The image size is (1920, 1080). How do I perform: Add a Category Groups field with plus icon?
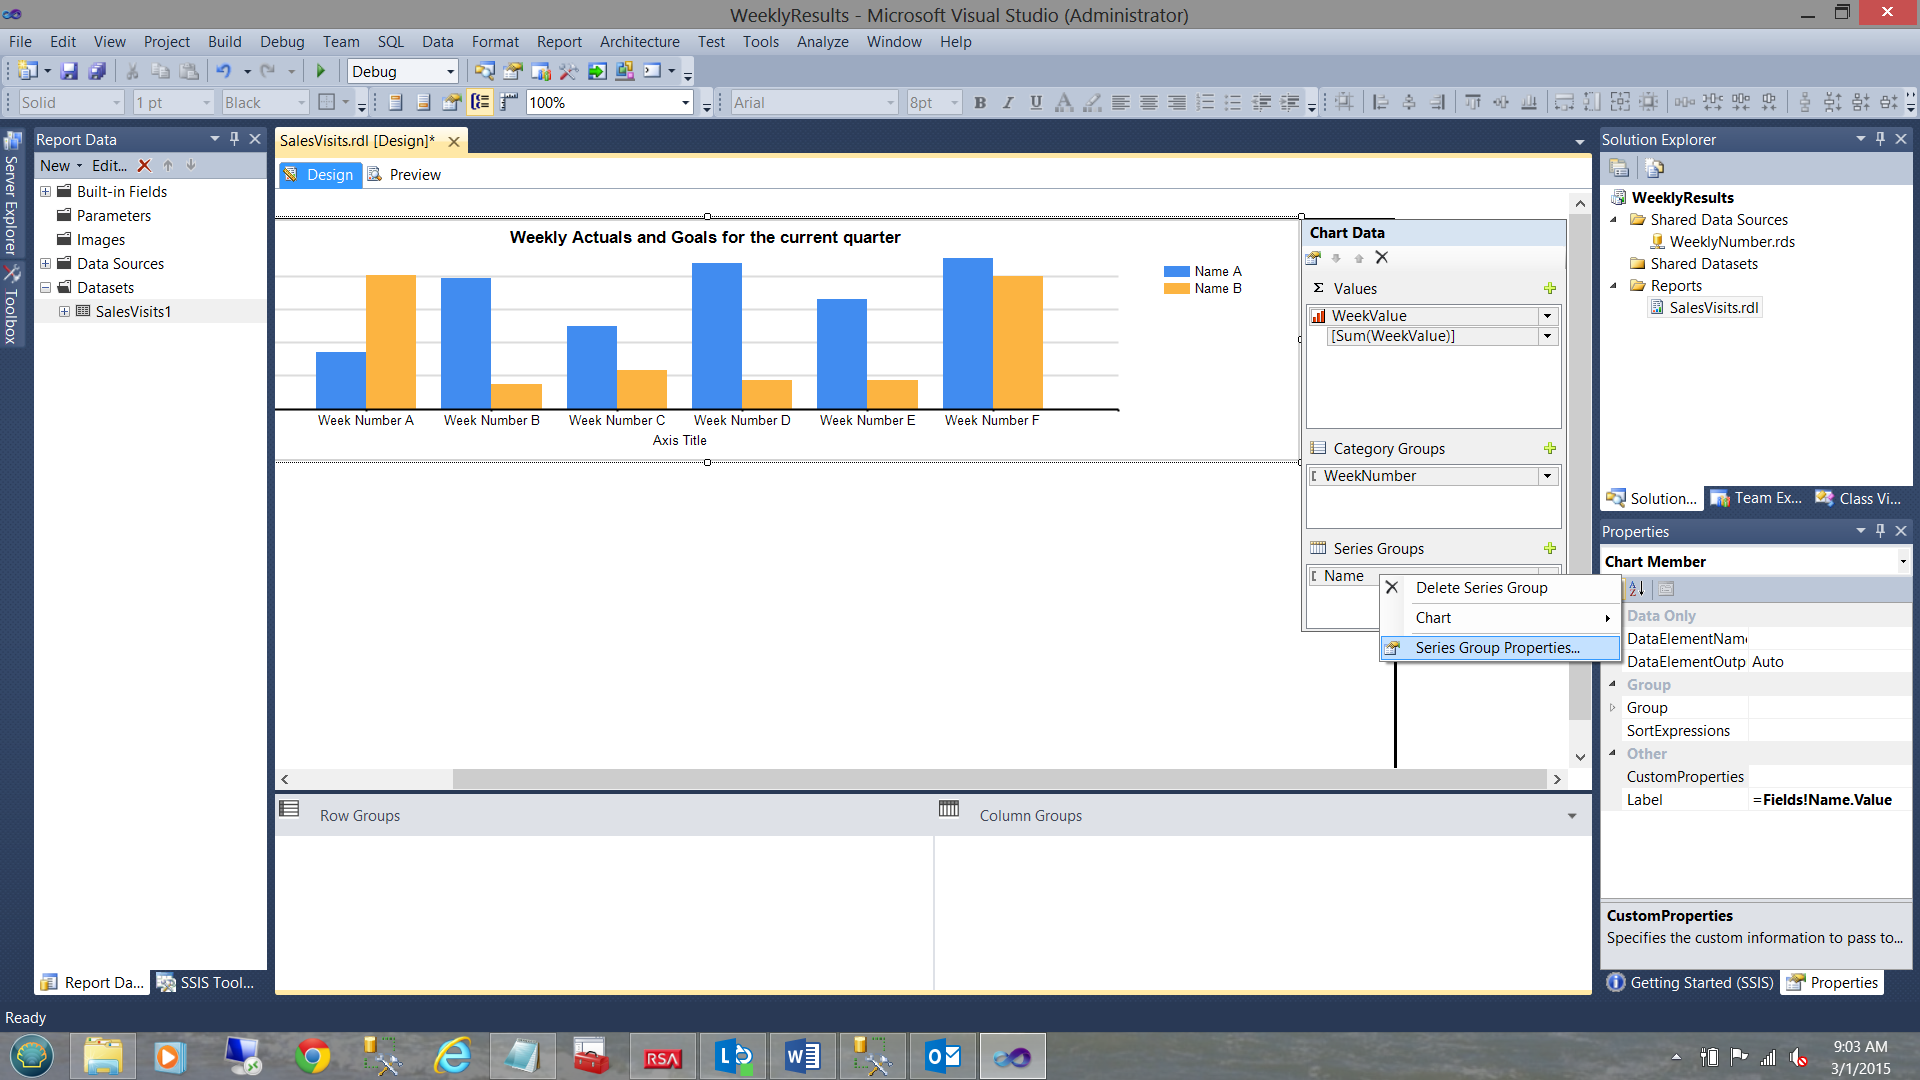1549,448
